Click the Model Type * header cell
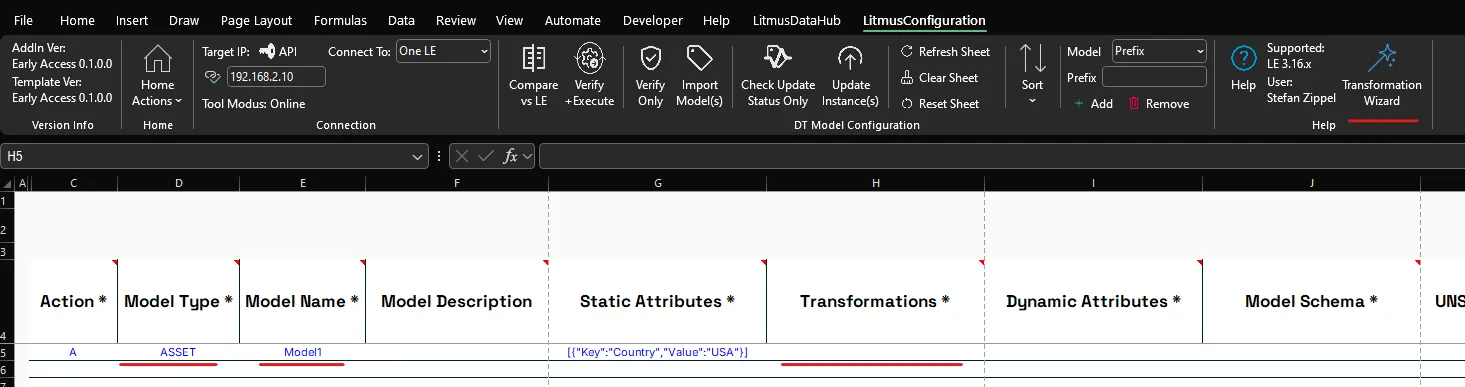The height and width of the screenshot is (387, 1465). [178, 301]
